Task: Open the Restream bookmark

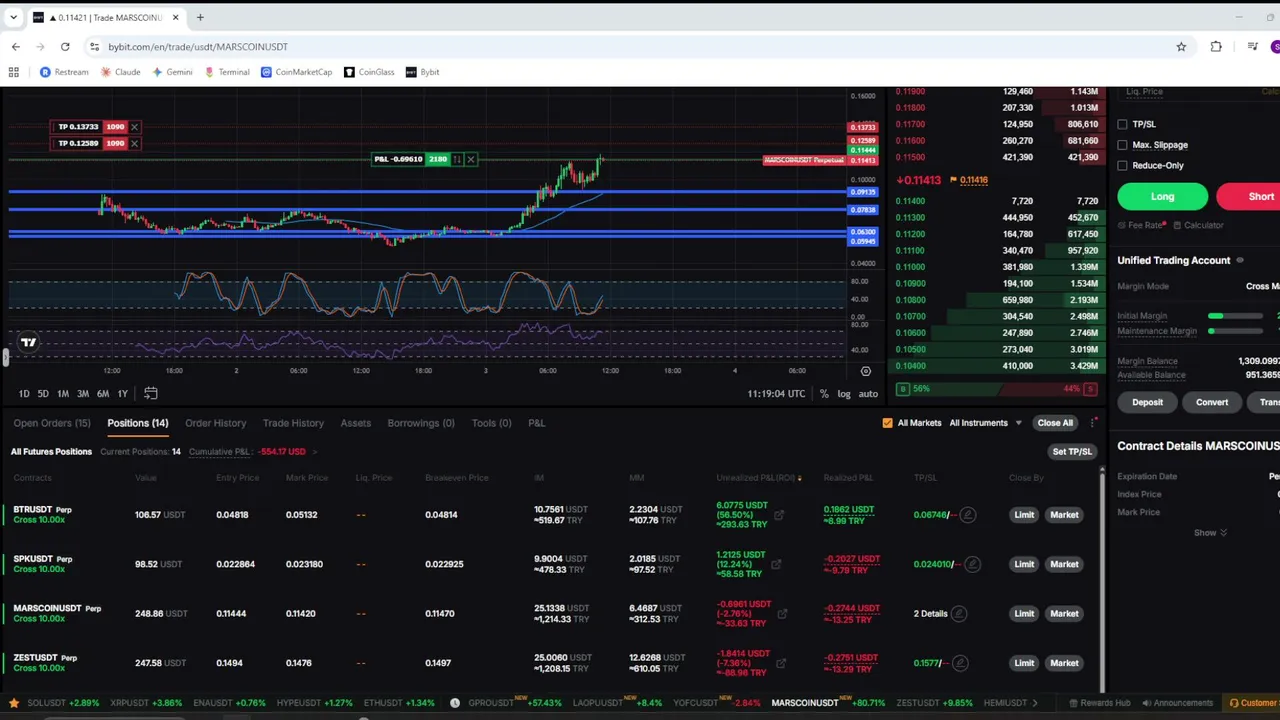Action: [64, 72]
